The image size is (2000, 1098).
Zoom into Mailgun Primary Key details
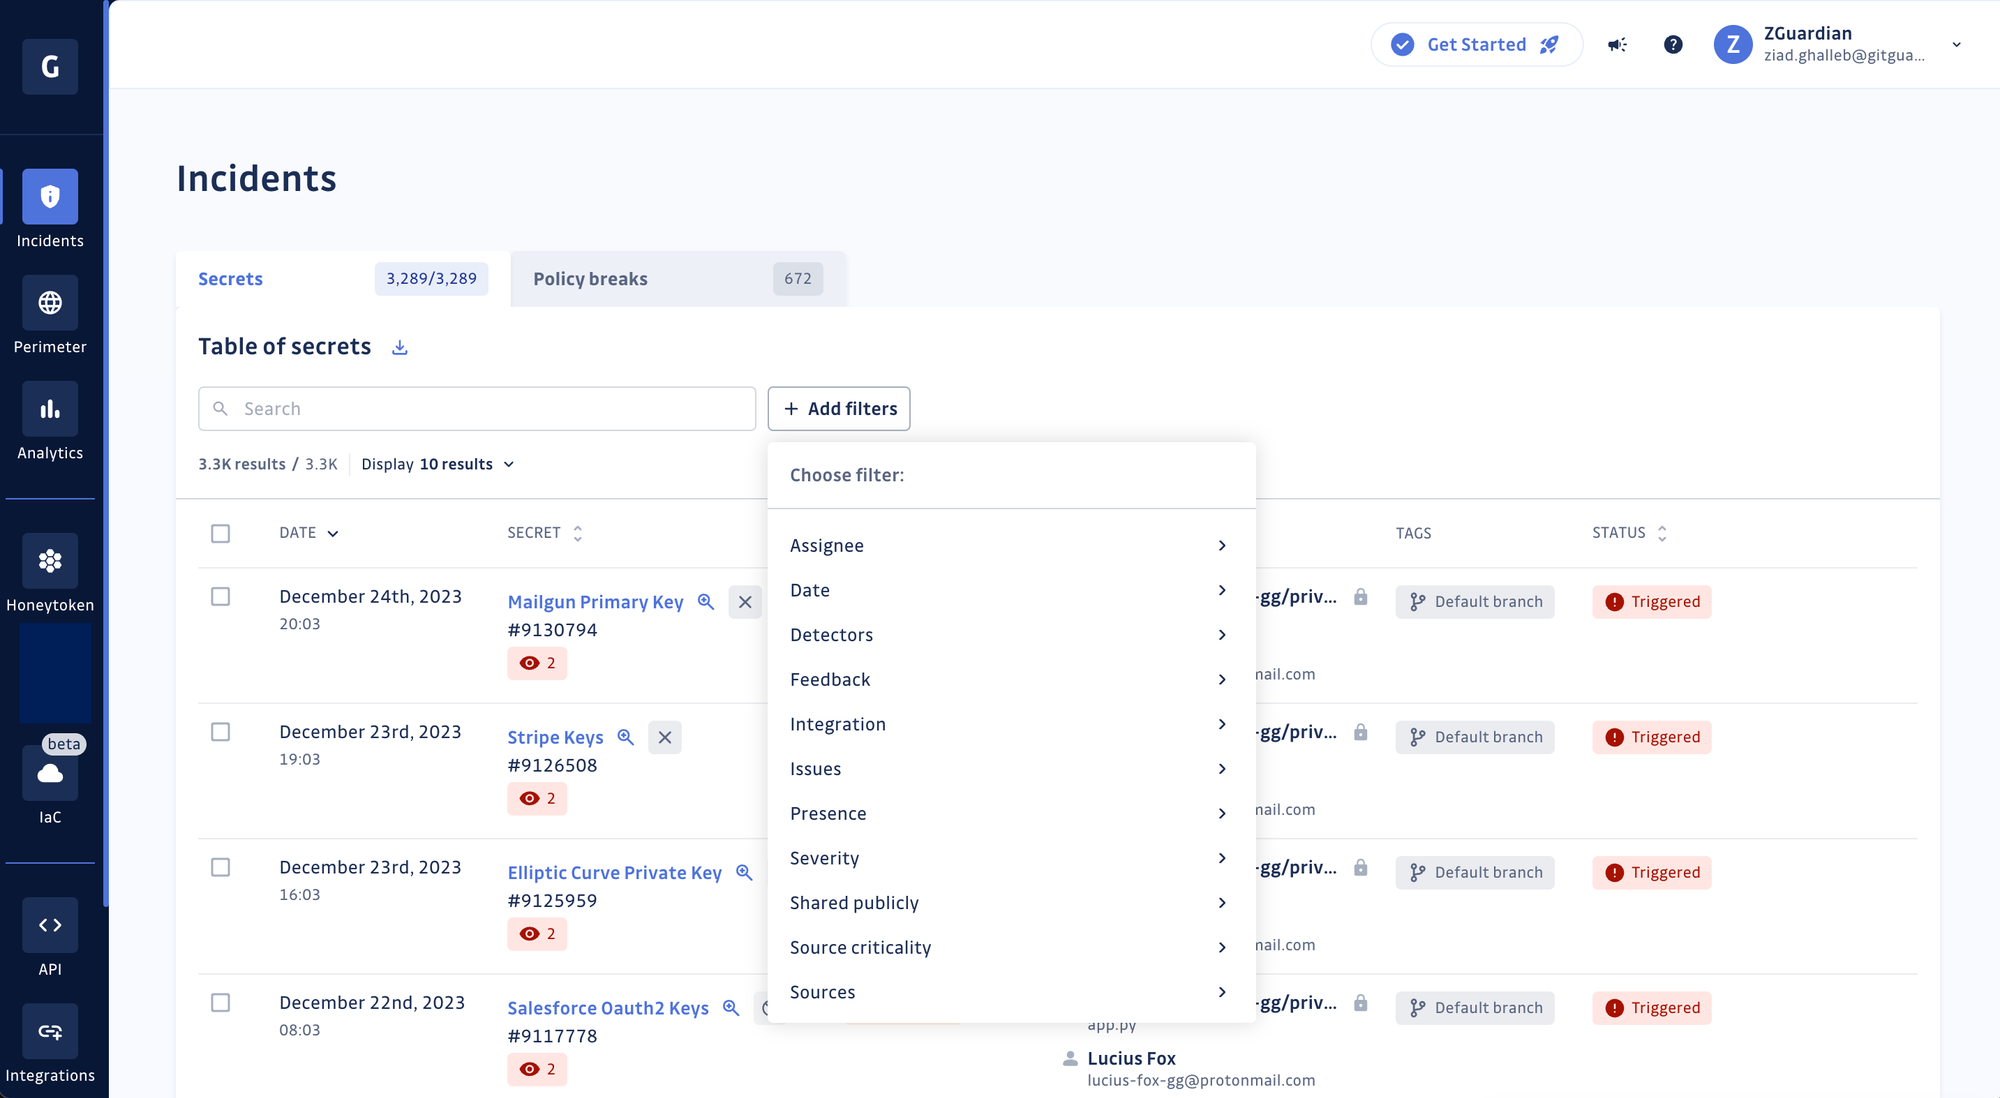pos(706,601)
